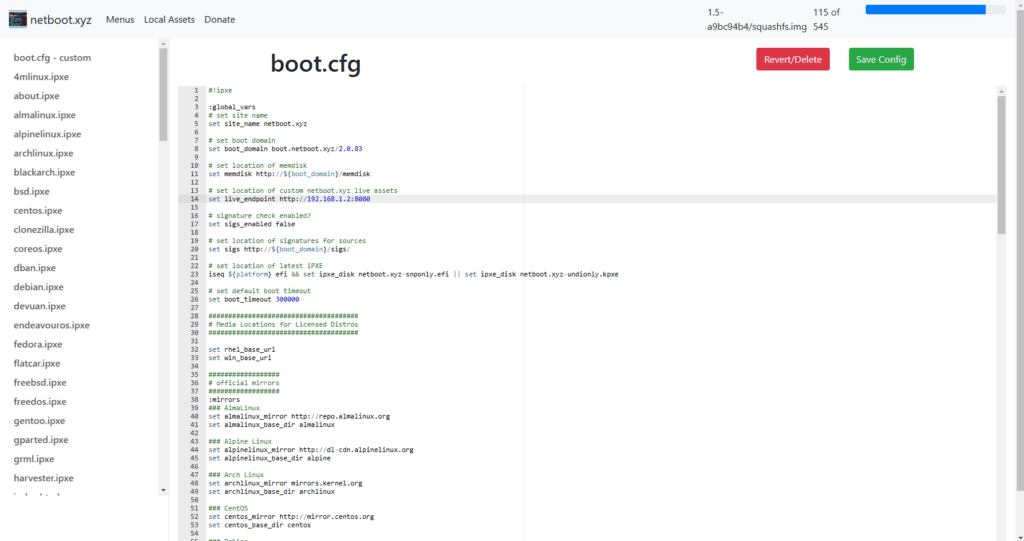Open the netboot.xyz home link
This screenshot has width=1024, height=541.
[x=61, y=20]
